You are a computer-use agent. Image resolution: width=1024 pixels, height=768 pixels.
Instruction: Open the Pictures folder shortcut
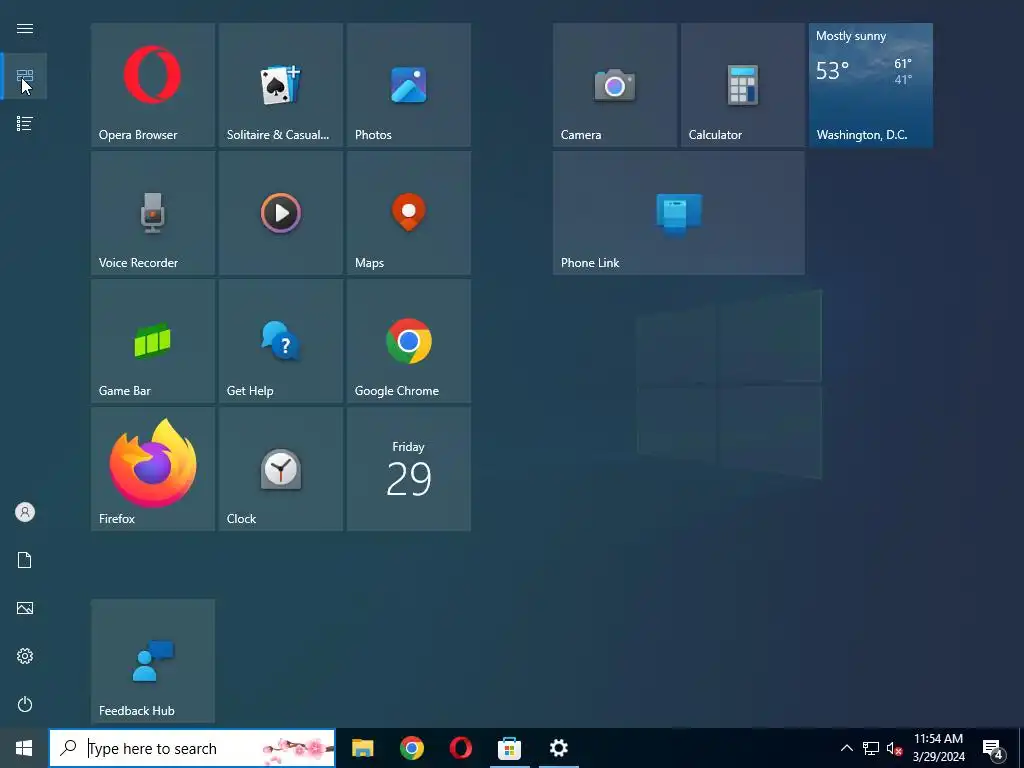pyautogui.click(x=25, y=608)
